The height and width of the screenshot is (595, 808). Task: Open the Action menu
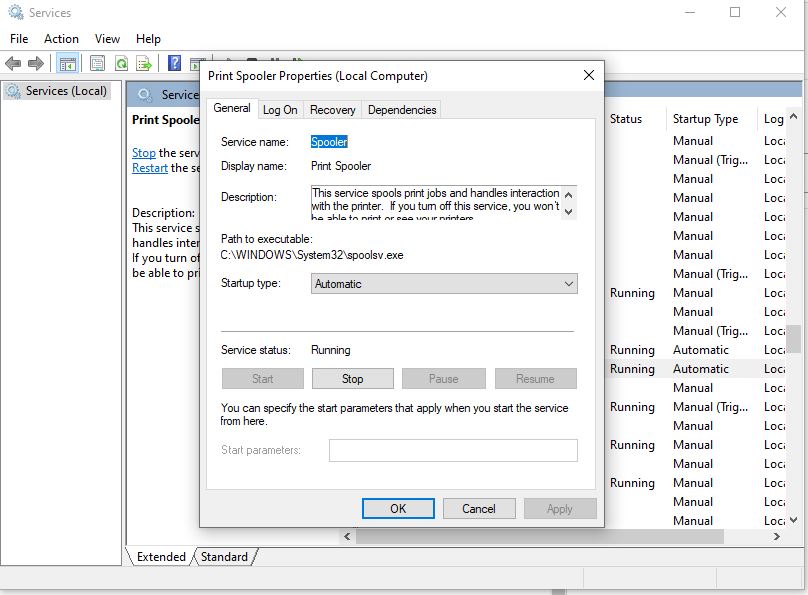[61, 39]
